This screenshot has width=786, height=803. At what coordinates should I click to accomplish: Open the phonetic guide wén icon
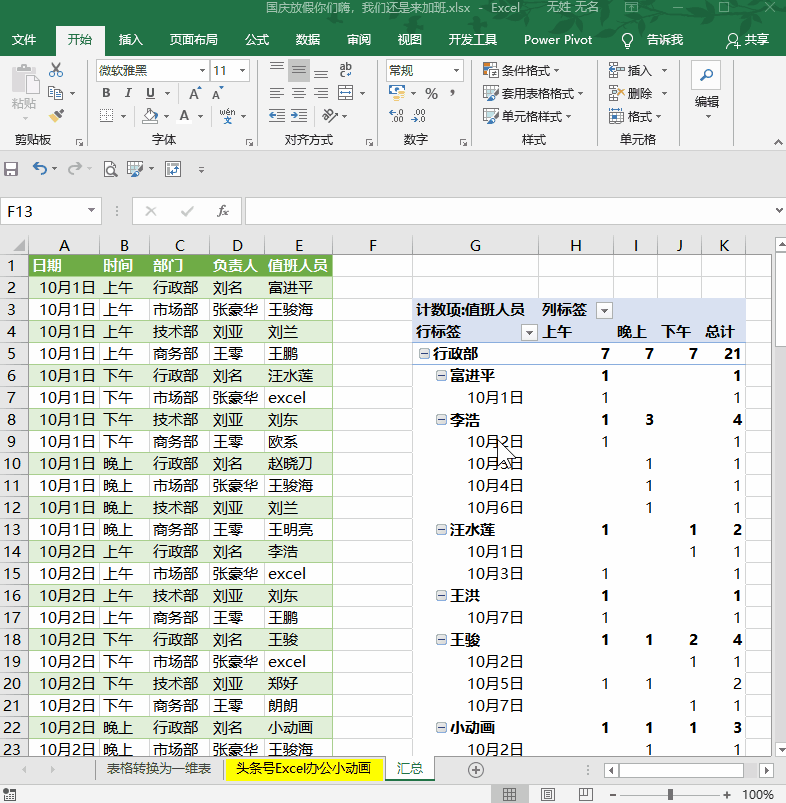[227, 116]
